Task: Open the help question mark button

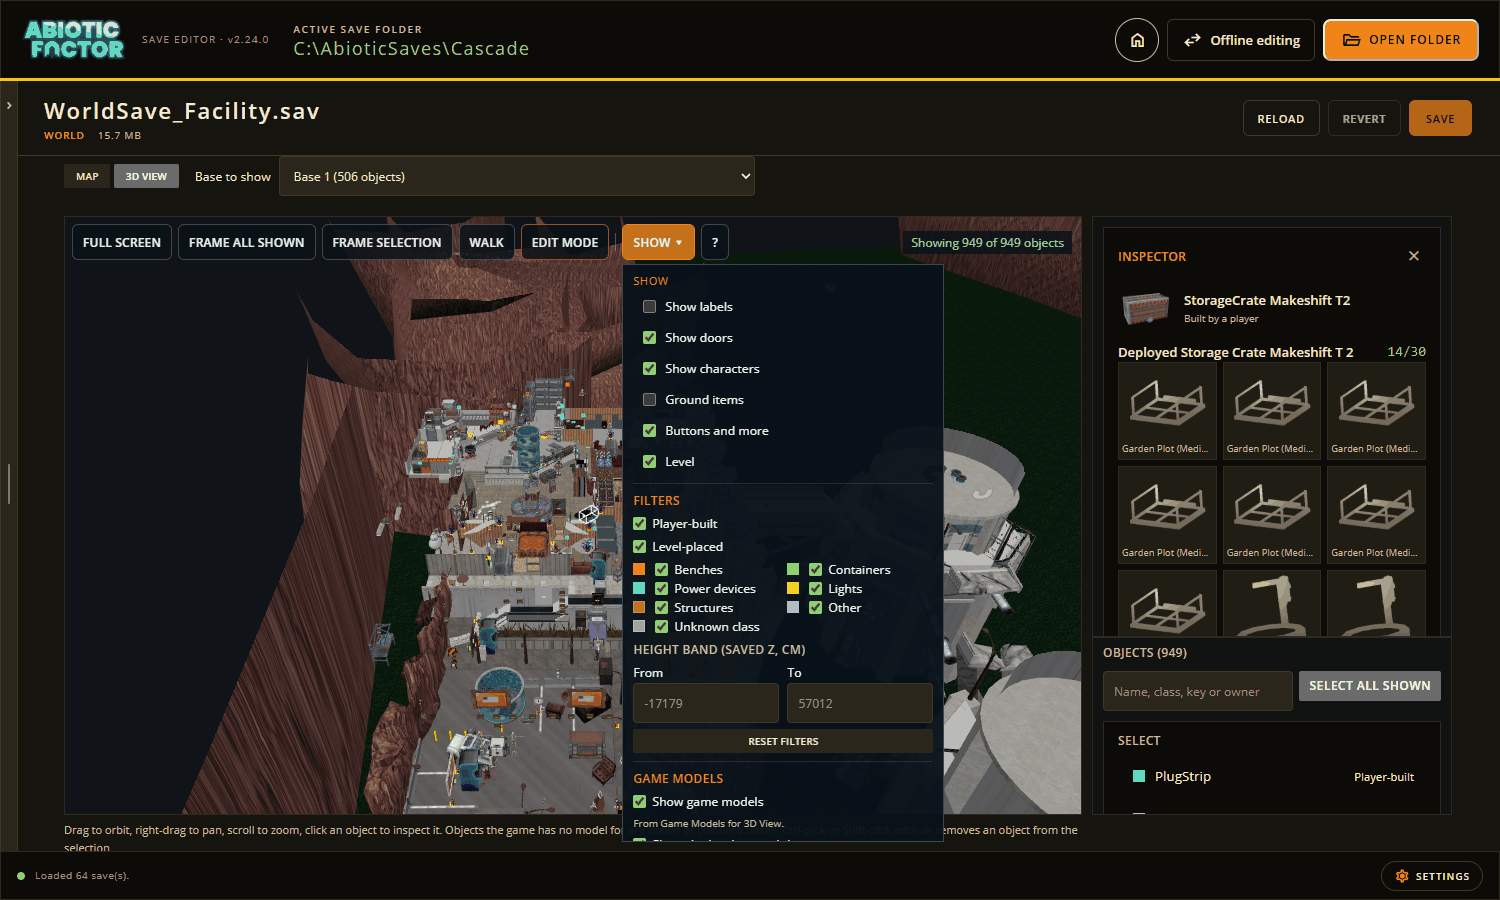Action: coord(715,242)
